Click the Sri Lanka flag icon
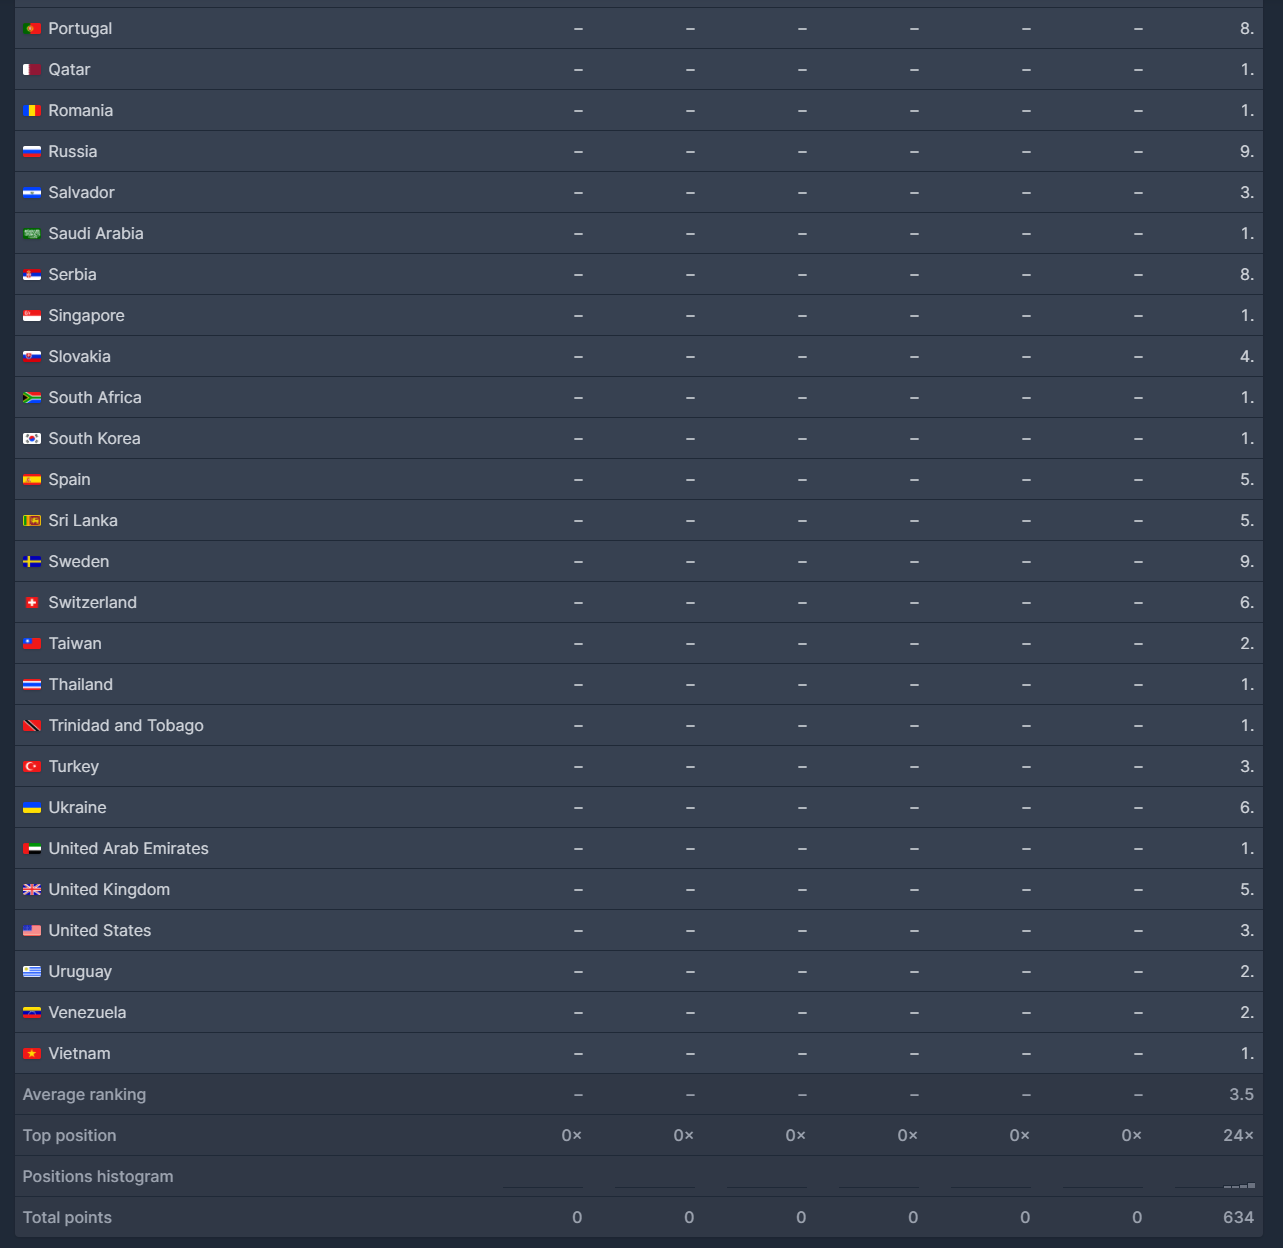The height and width of the screenshot is (1248, 1283). [32, 521]
